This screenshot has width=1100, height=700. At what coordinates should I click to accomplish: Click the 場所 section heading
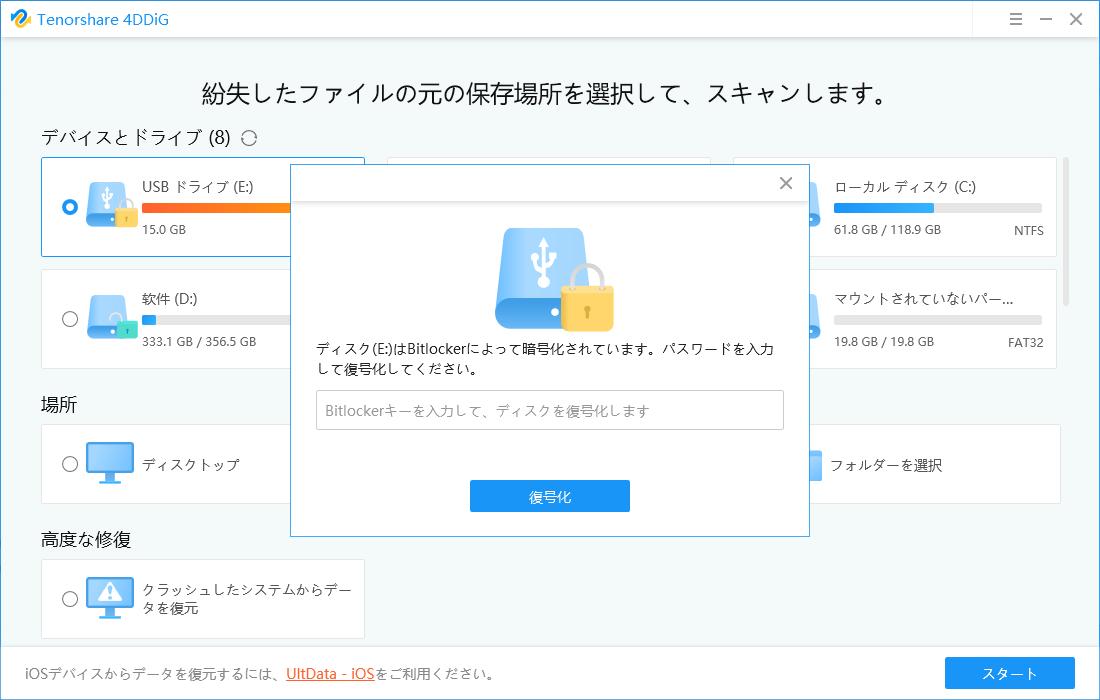click(x=59, y=405)
